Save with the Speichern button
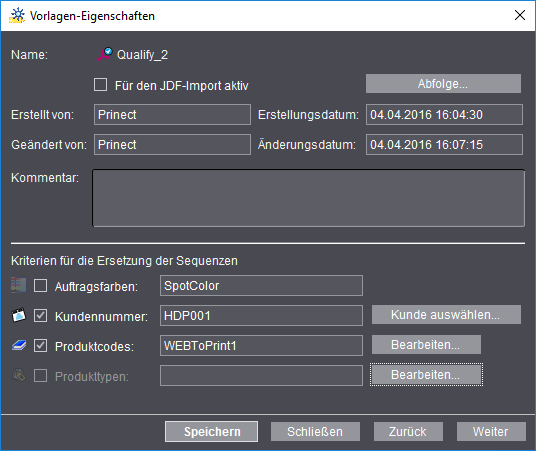The height and width of the screenshot is (451, 536). pyautogui.click(x=212, y=432)
